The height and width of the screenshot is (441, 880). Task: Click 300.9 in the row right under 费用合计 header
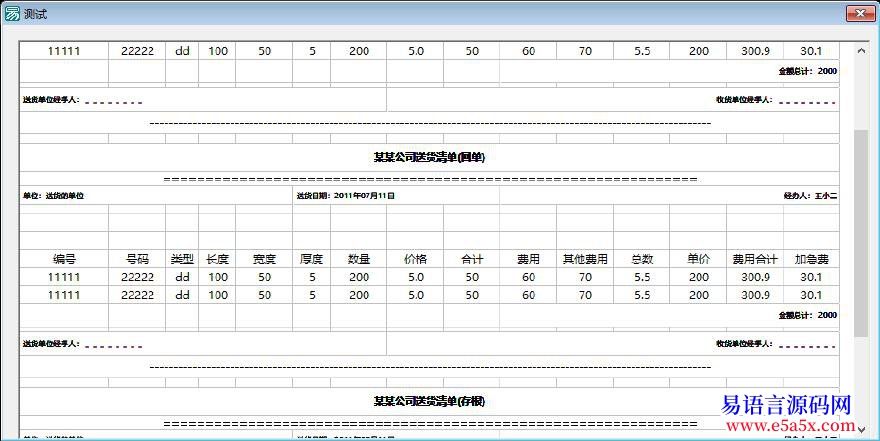755,277
